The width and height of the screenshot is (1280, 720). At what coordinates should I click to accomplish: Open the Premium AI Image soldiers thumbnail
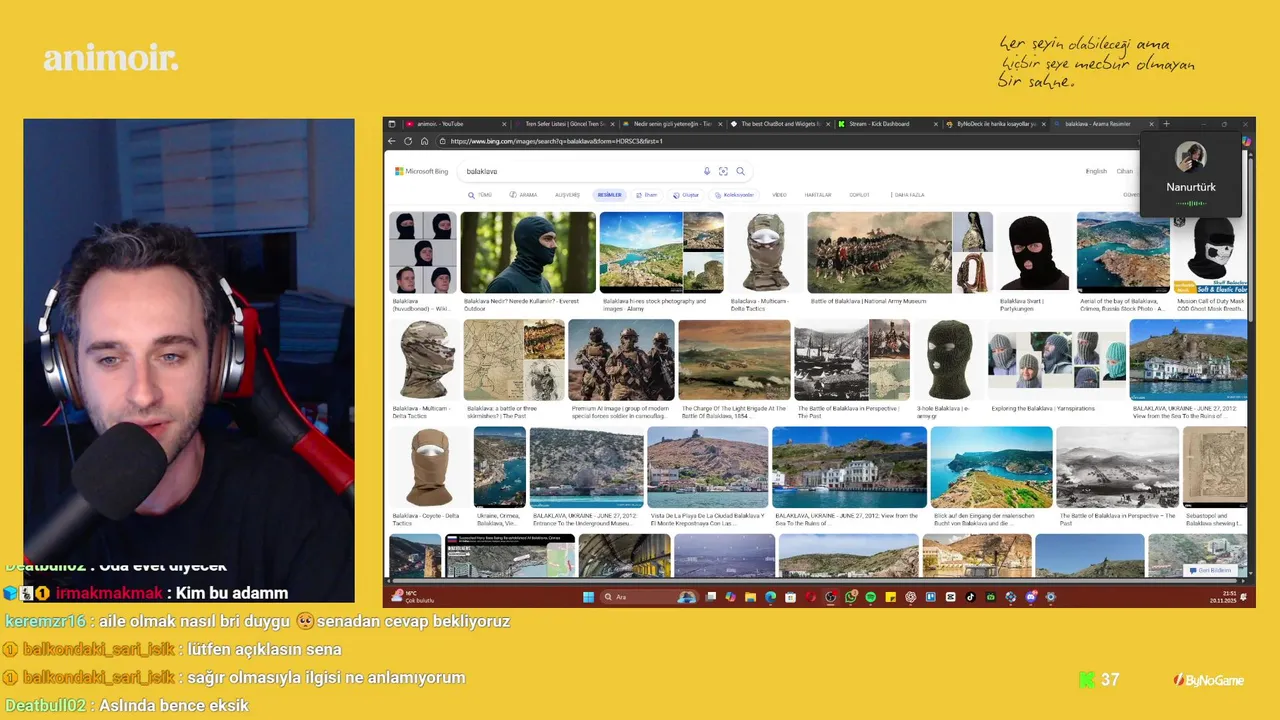[621, 360]
